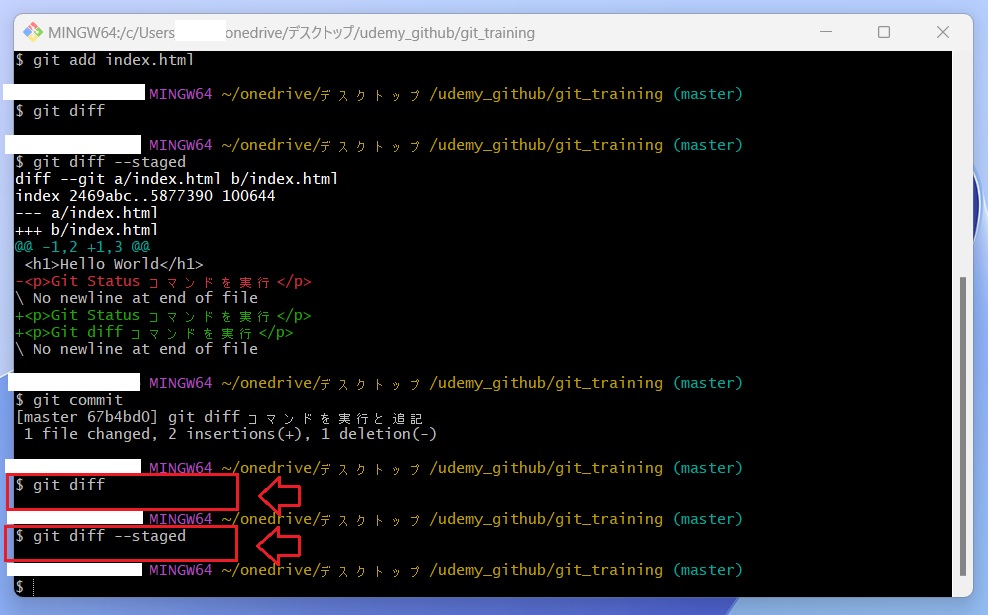Click the git add index.html command line

coord(105,60)
